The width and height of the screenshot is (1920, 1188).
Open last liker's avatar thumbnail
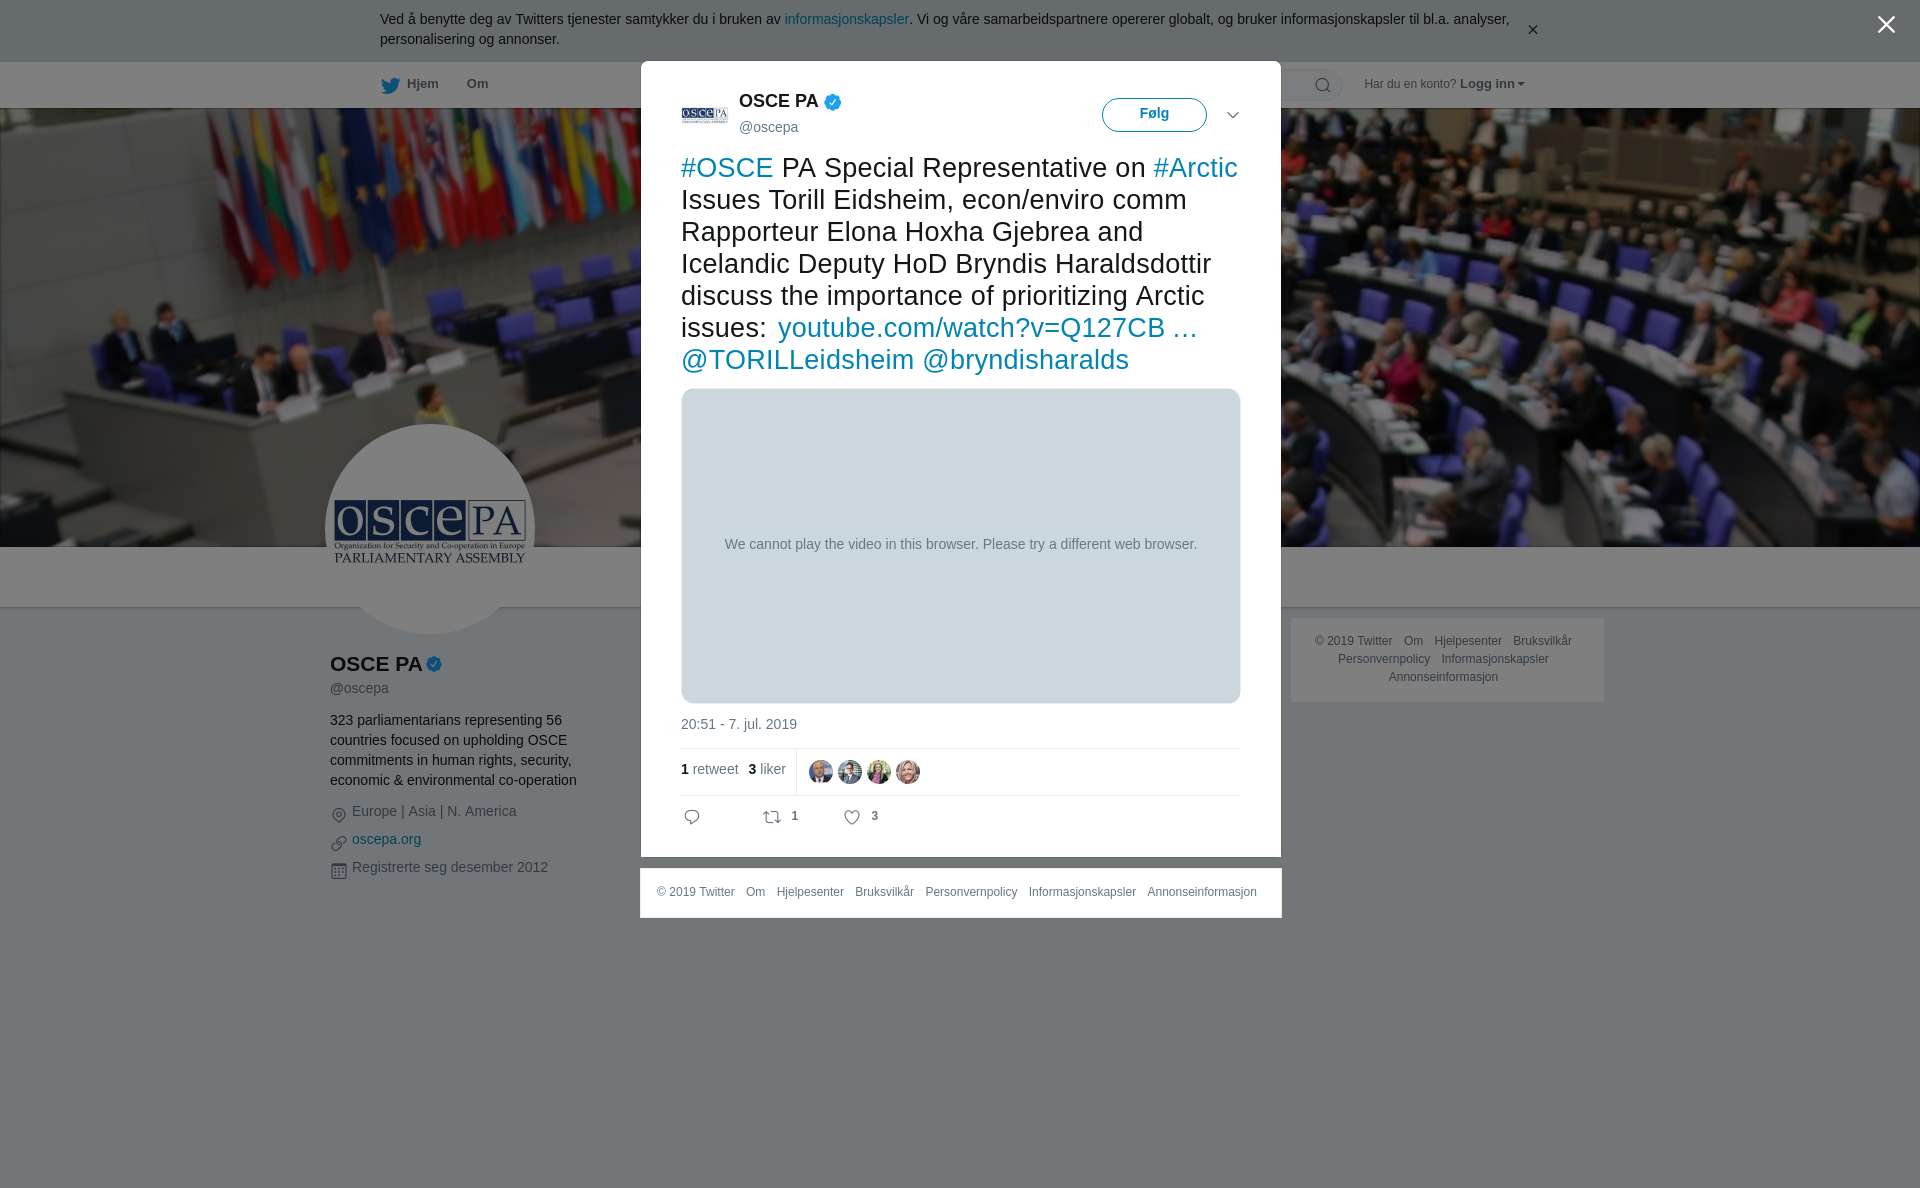pos(908,772)
